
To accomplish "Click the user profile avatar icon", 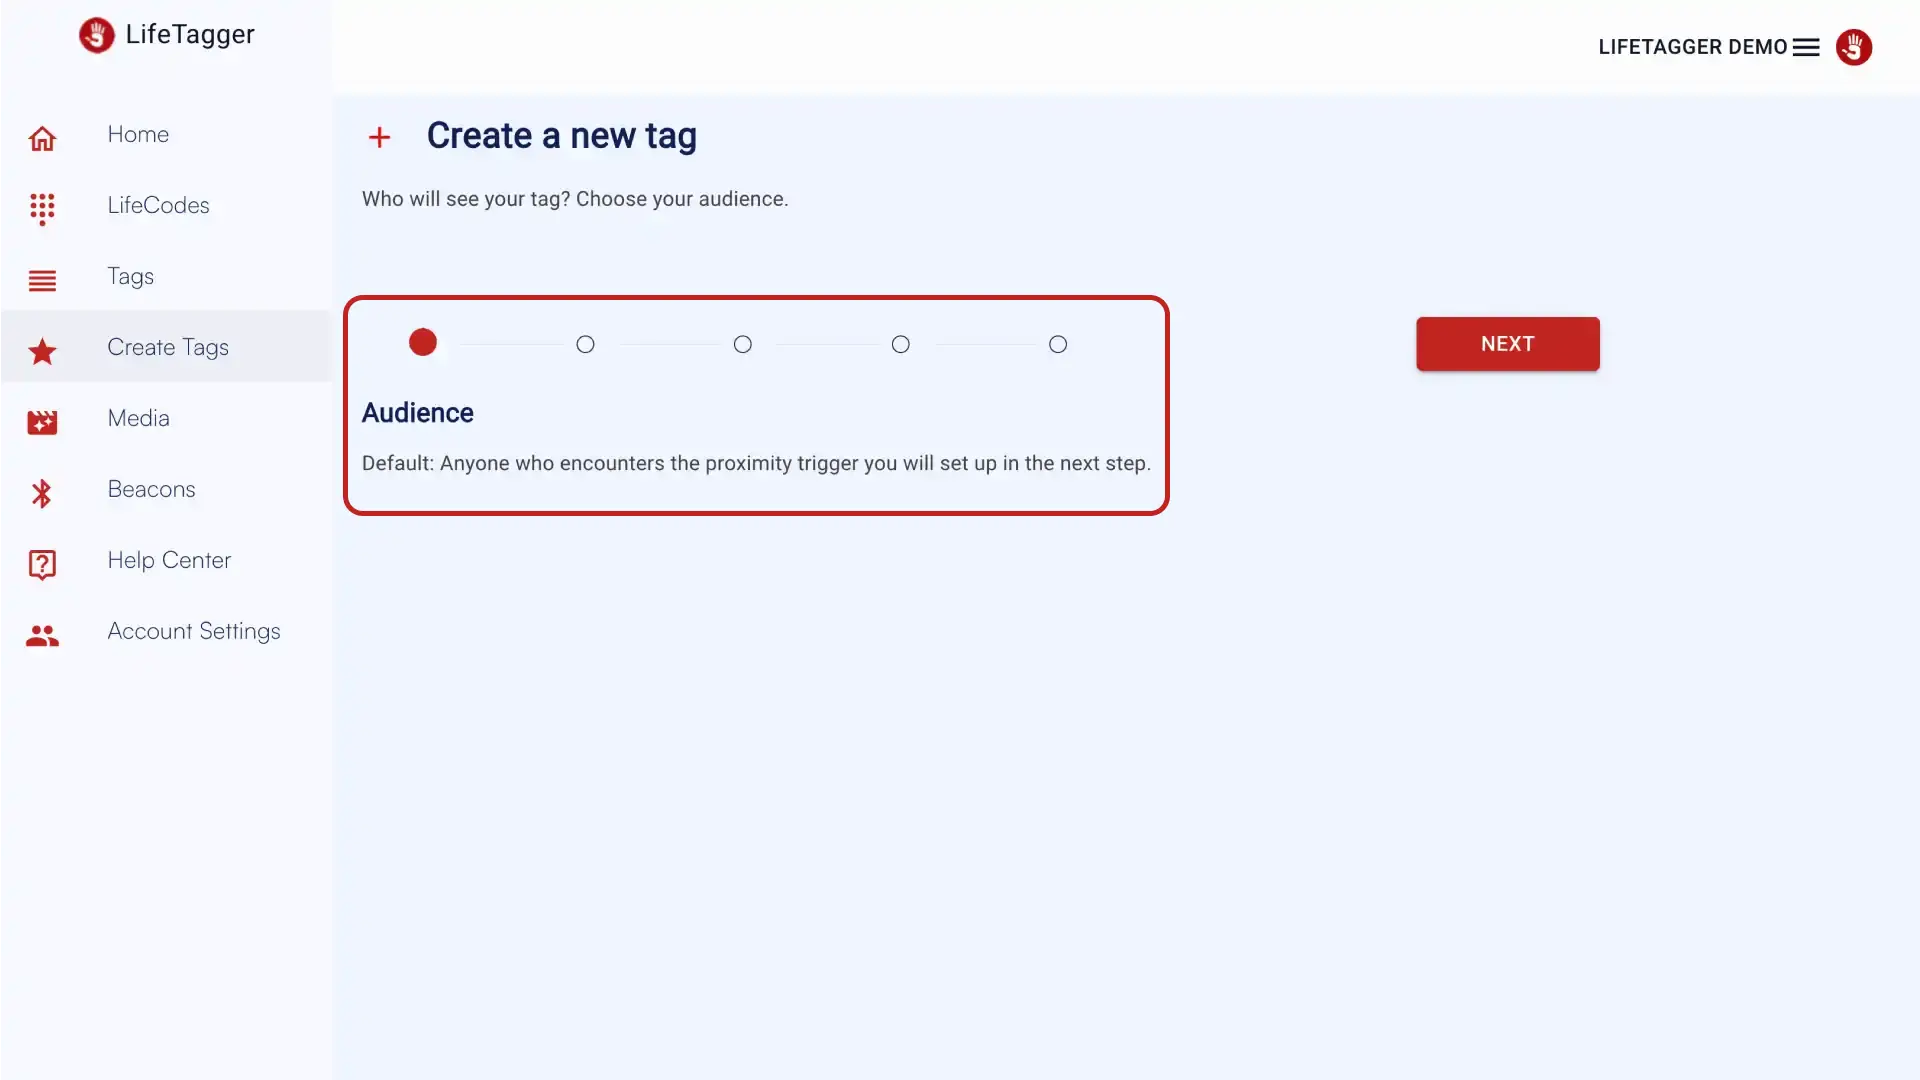I will (x=1853, y=46).
